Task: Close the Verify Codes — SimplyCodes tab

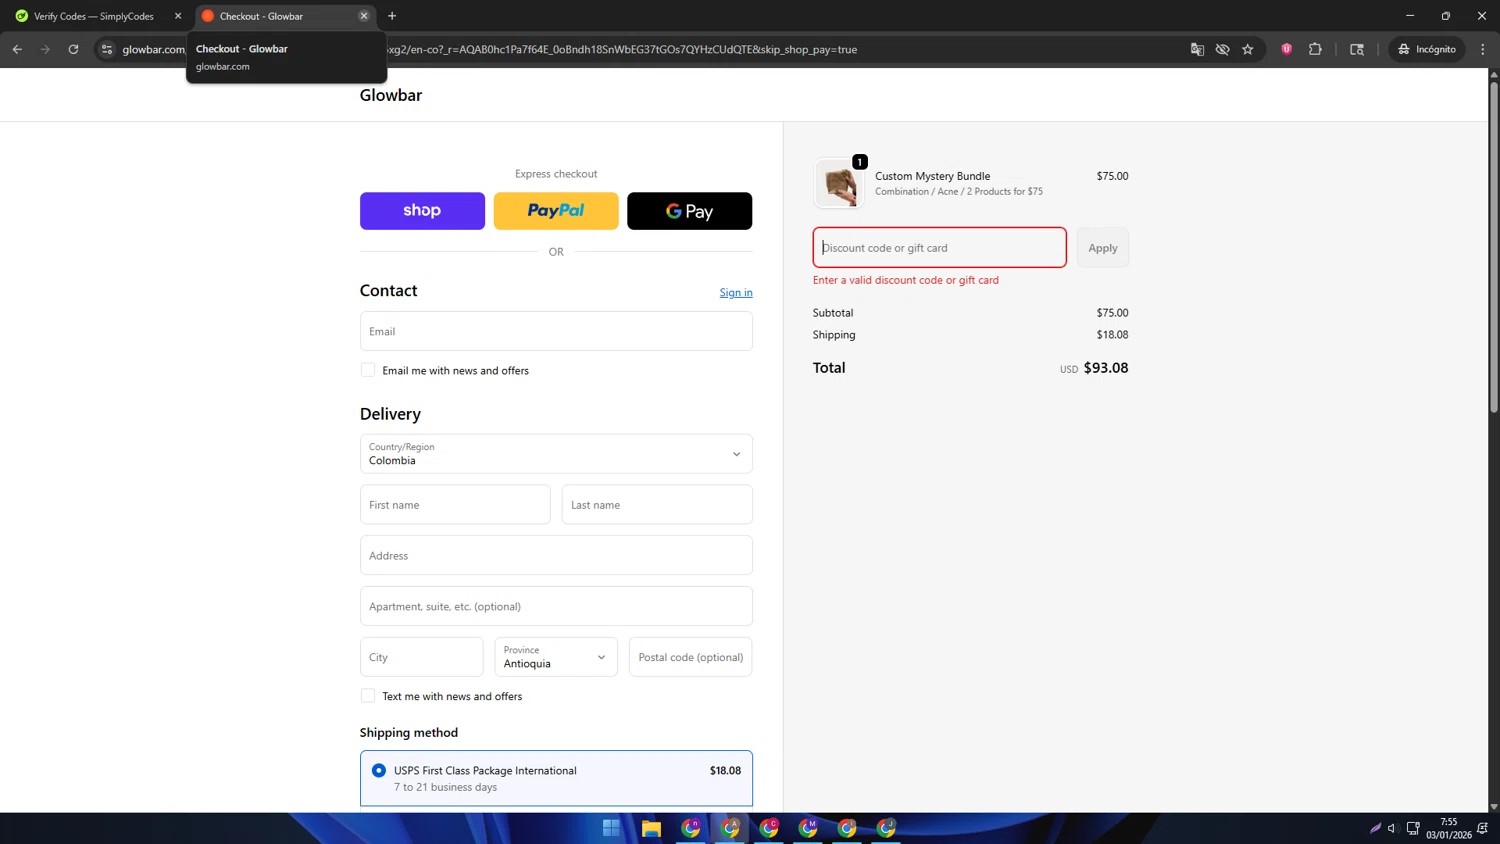Action: 178,16
